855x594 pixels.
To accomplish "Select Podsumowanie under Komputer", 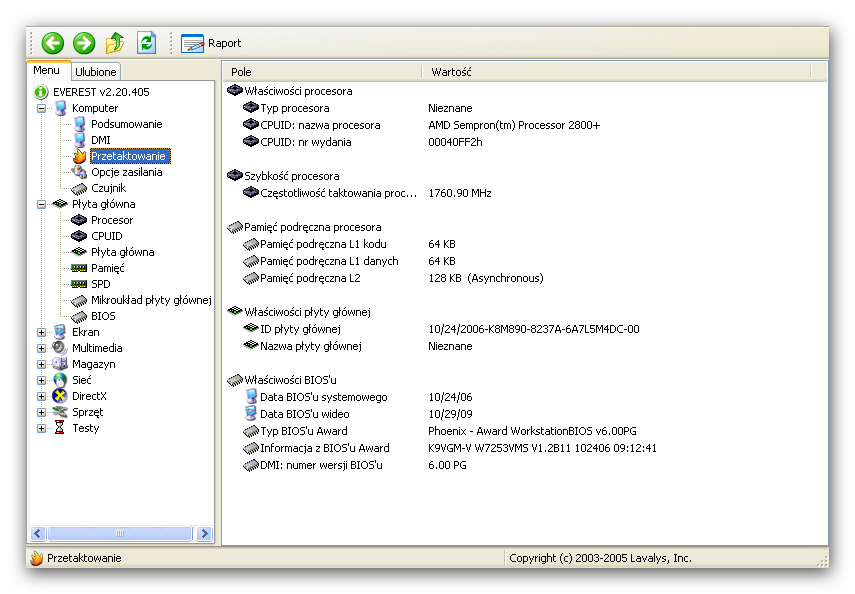I will pyautogui.click(x=126, y=124).
